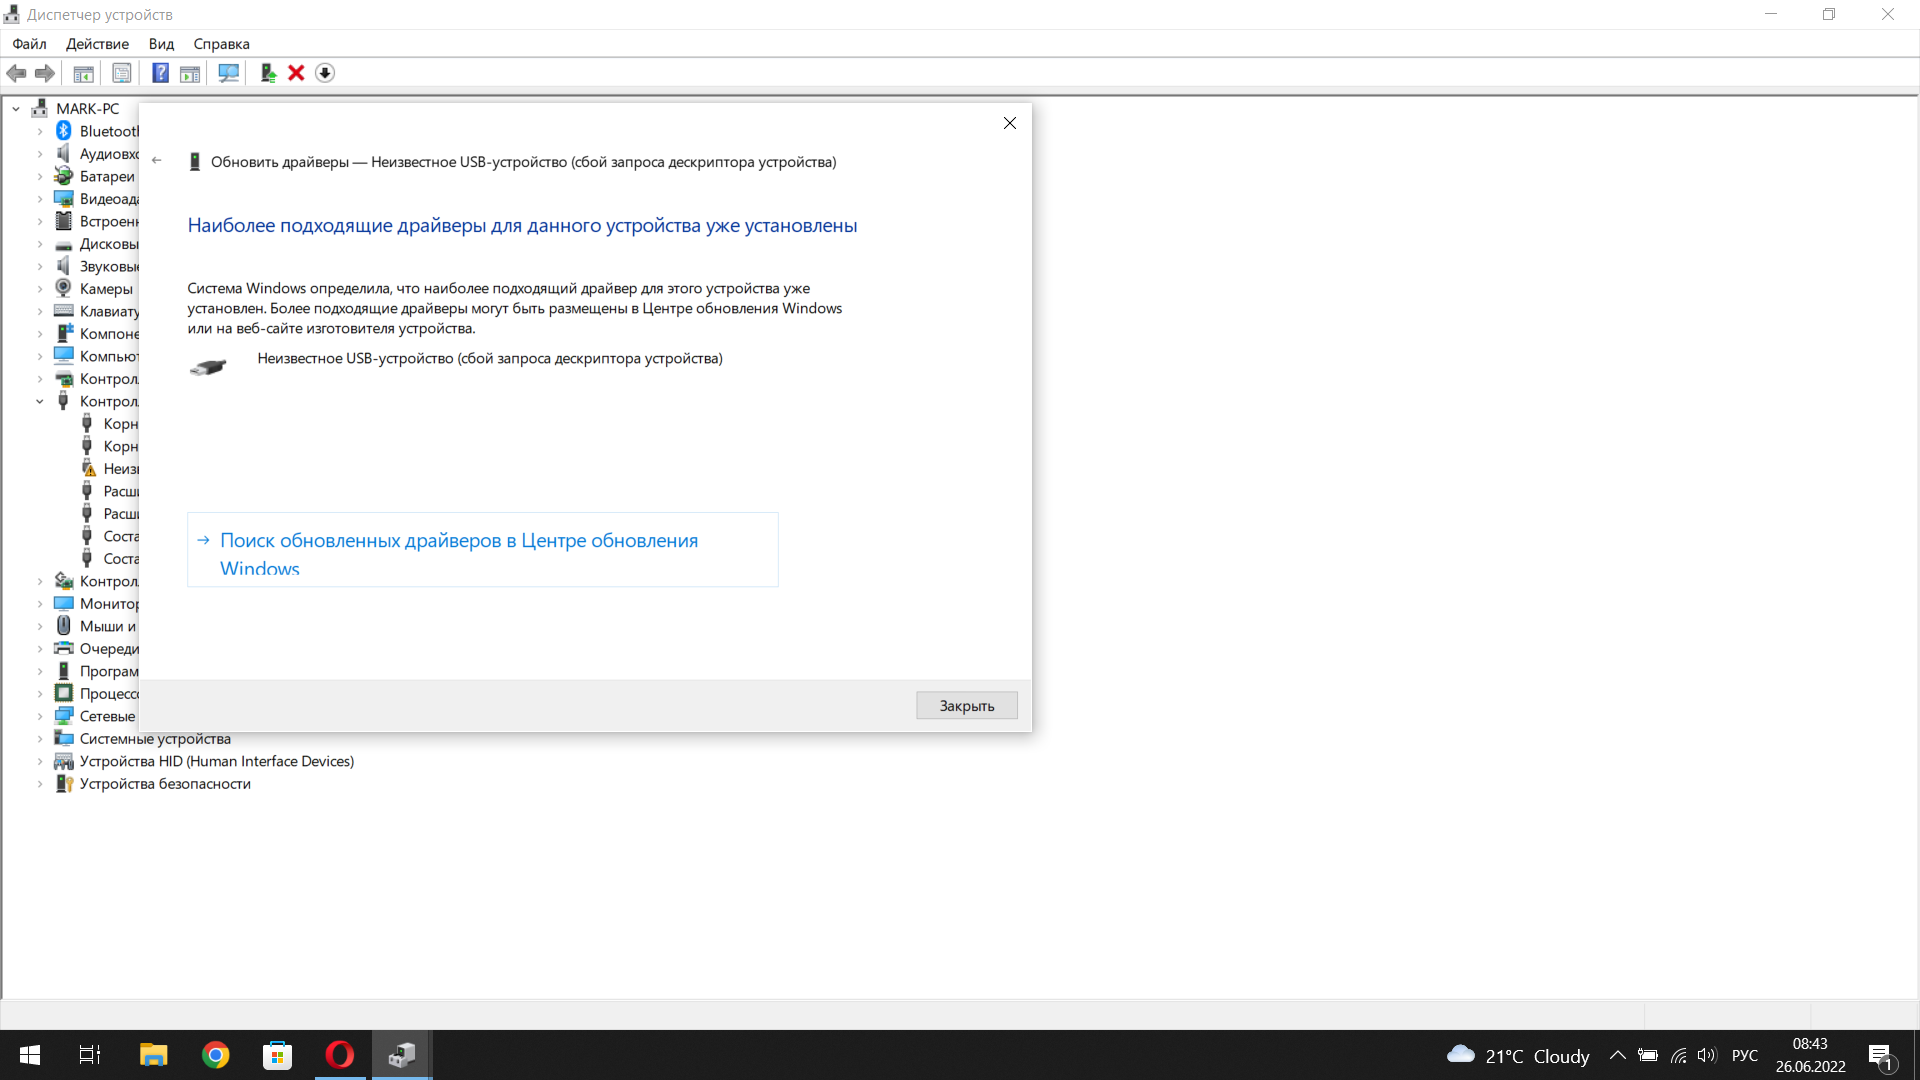The image size is (1920, 1080).
Task: Click the red X uninstall device icon
Action: point(296,73)
